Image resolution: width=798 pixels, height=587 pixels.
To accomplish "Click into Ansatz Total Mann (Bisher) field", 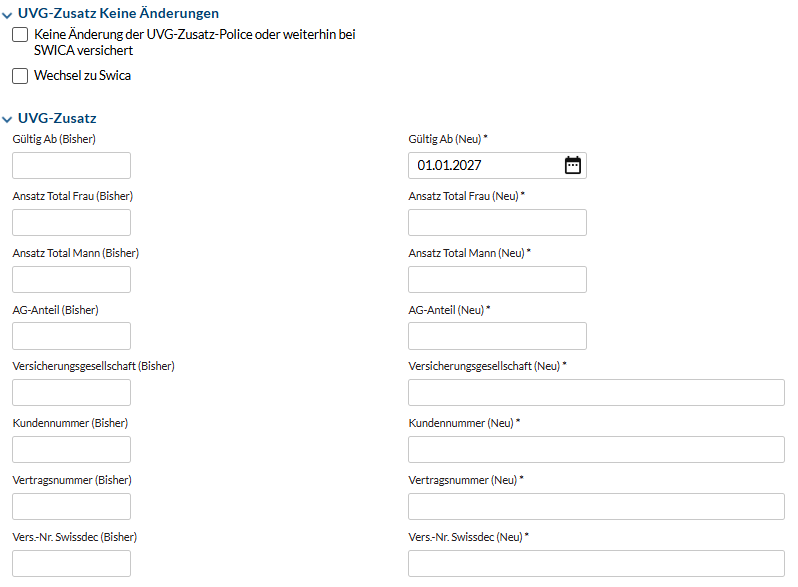I will pyautogui.click(x=71, y=279).
